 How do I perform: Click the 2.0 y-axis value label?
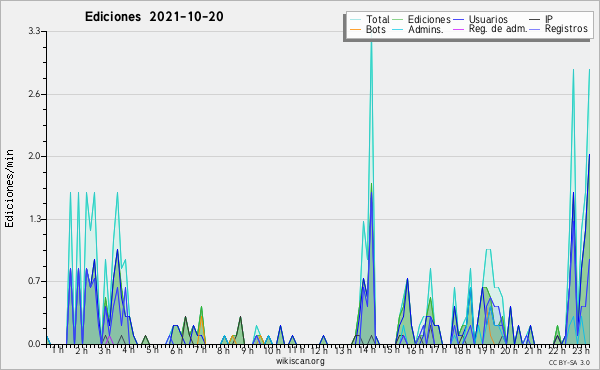tap(34, 156)
